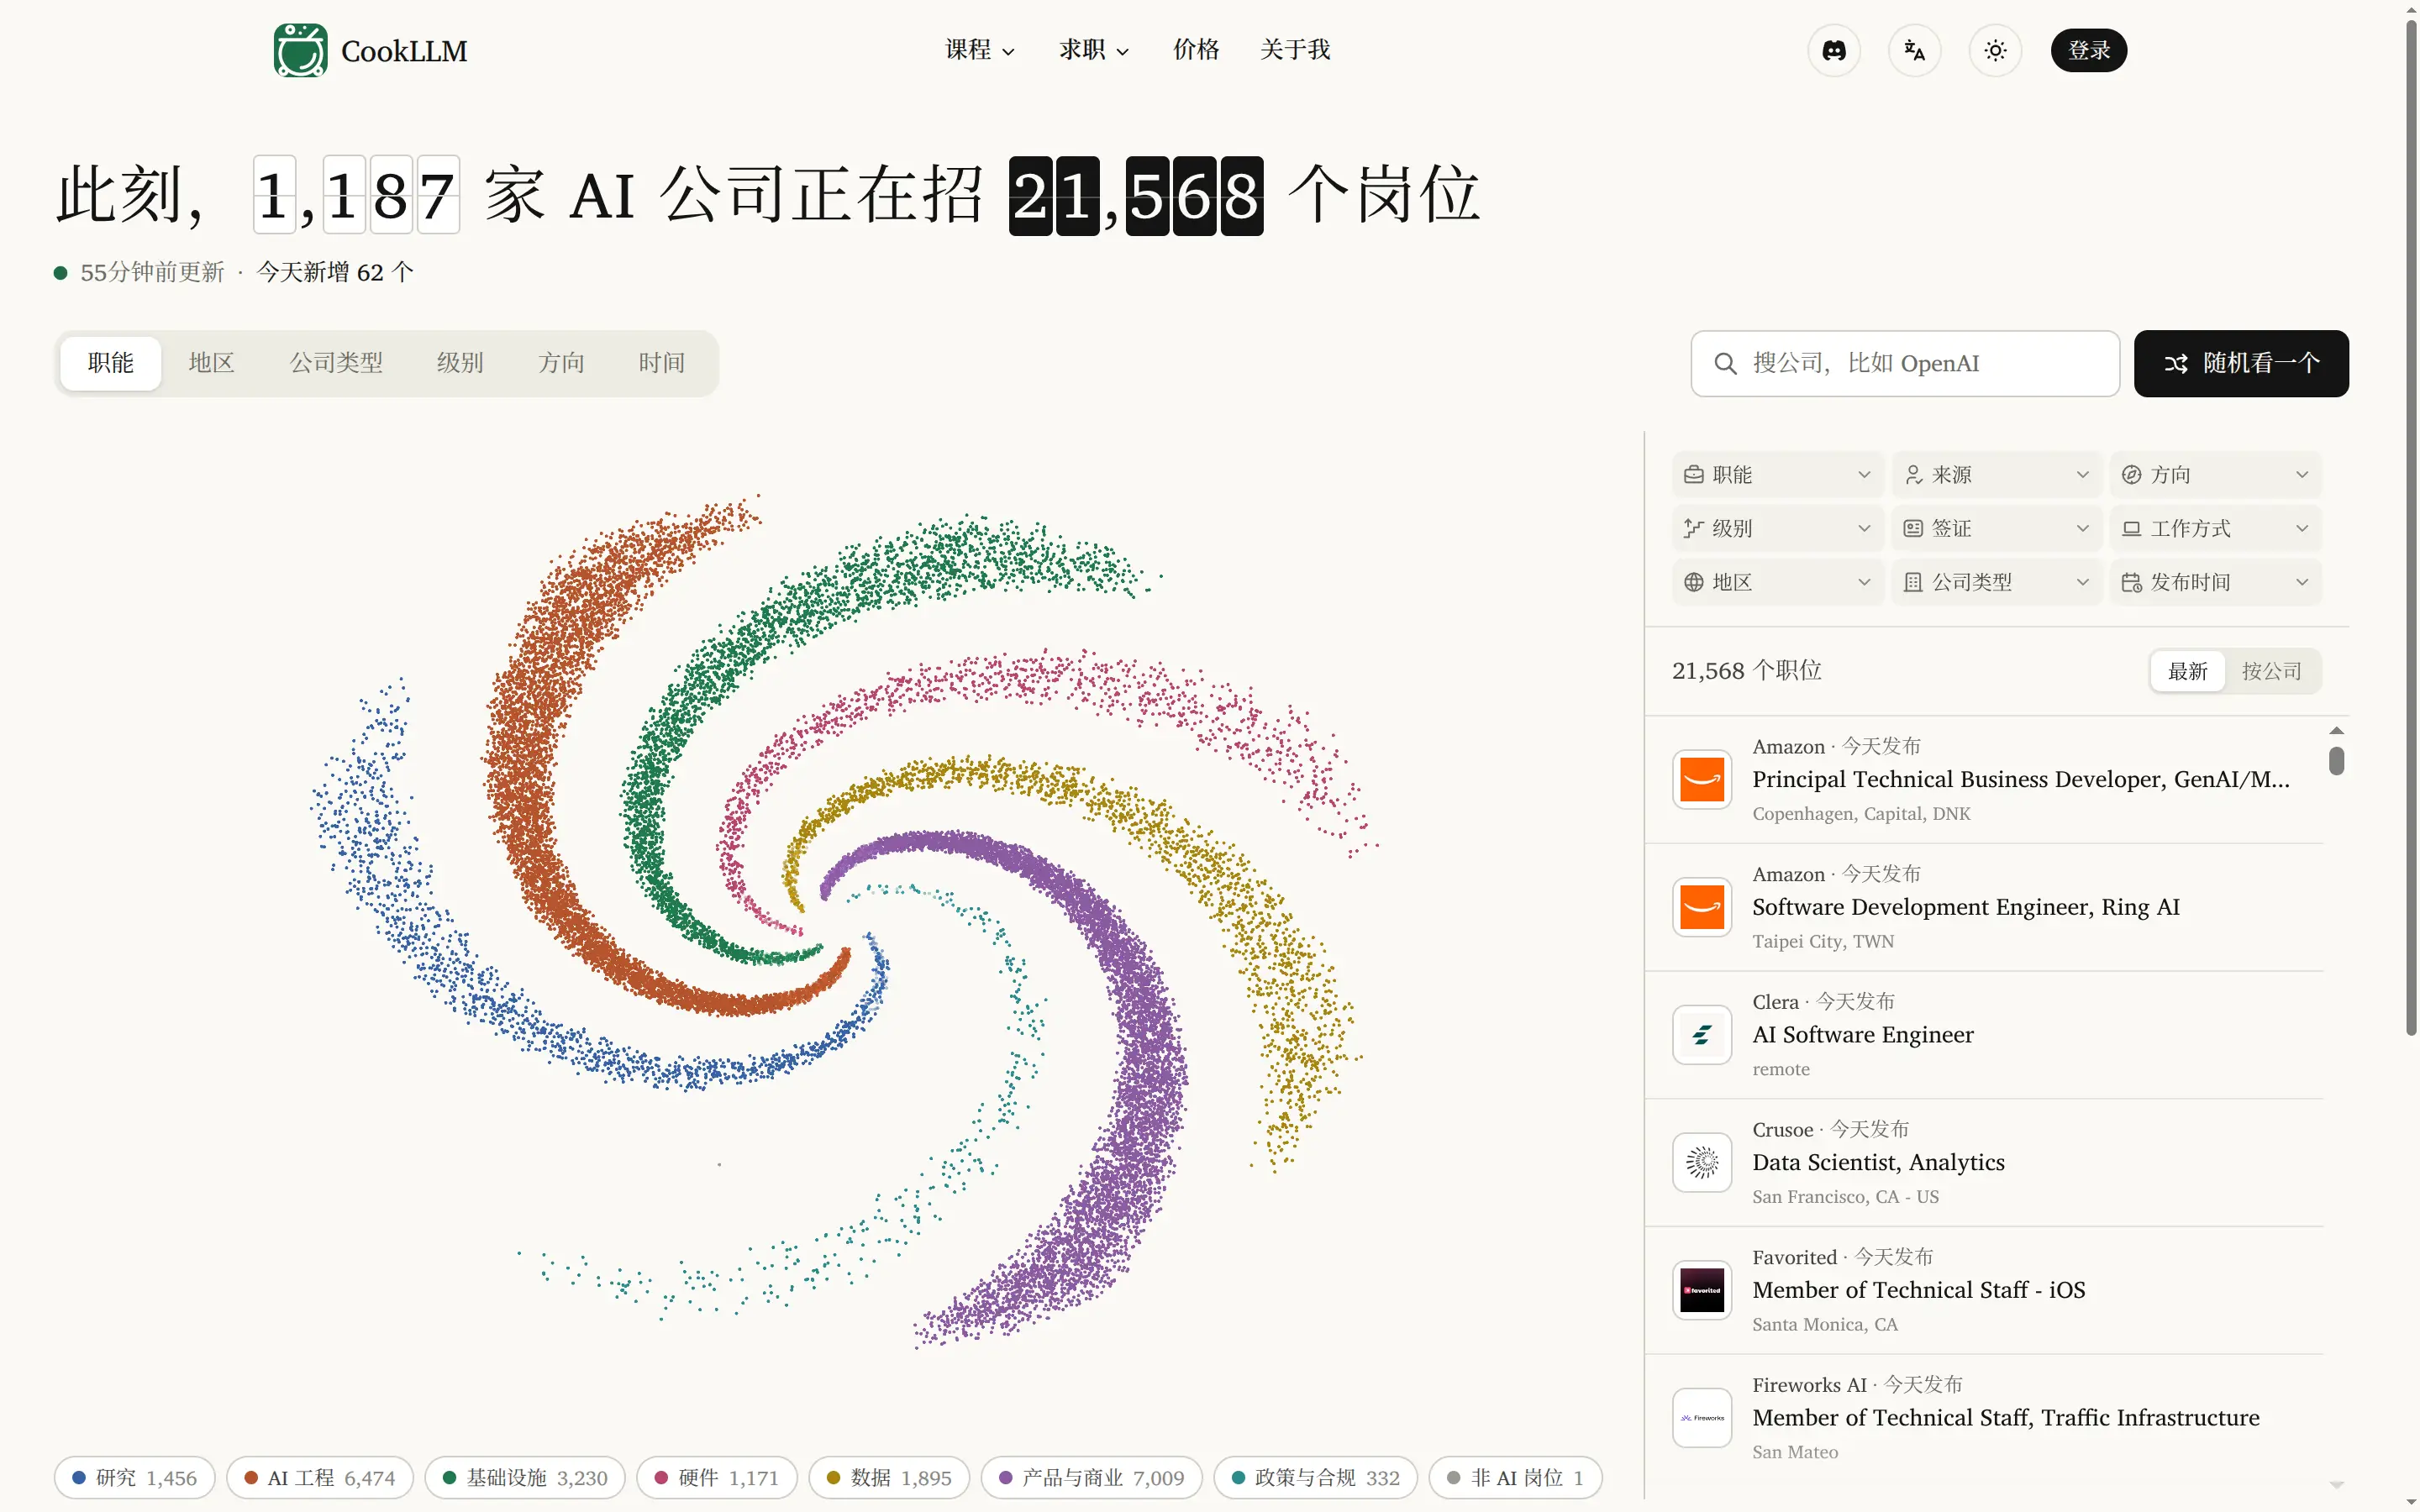The height and width of the screenshot is (1512, 2420).
Task: Open the 职能 filter dropdown
Action: click(1778, 475)
